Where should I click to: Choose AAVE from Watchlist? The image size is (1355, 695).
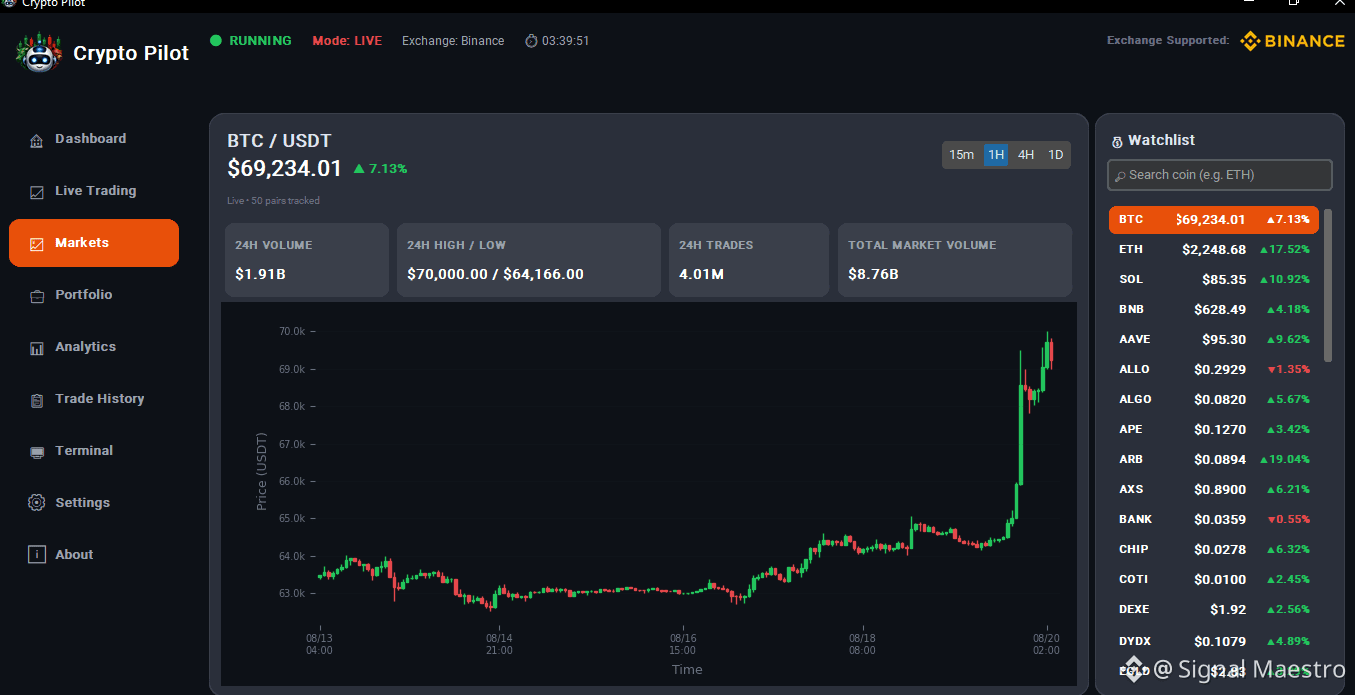(x=1214, y=340)
